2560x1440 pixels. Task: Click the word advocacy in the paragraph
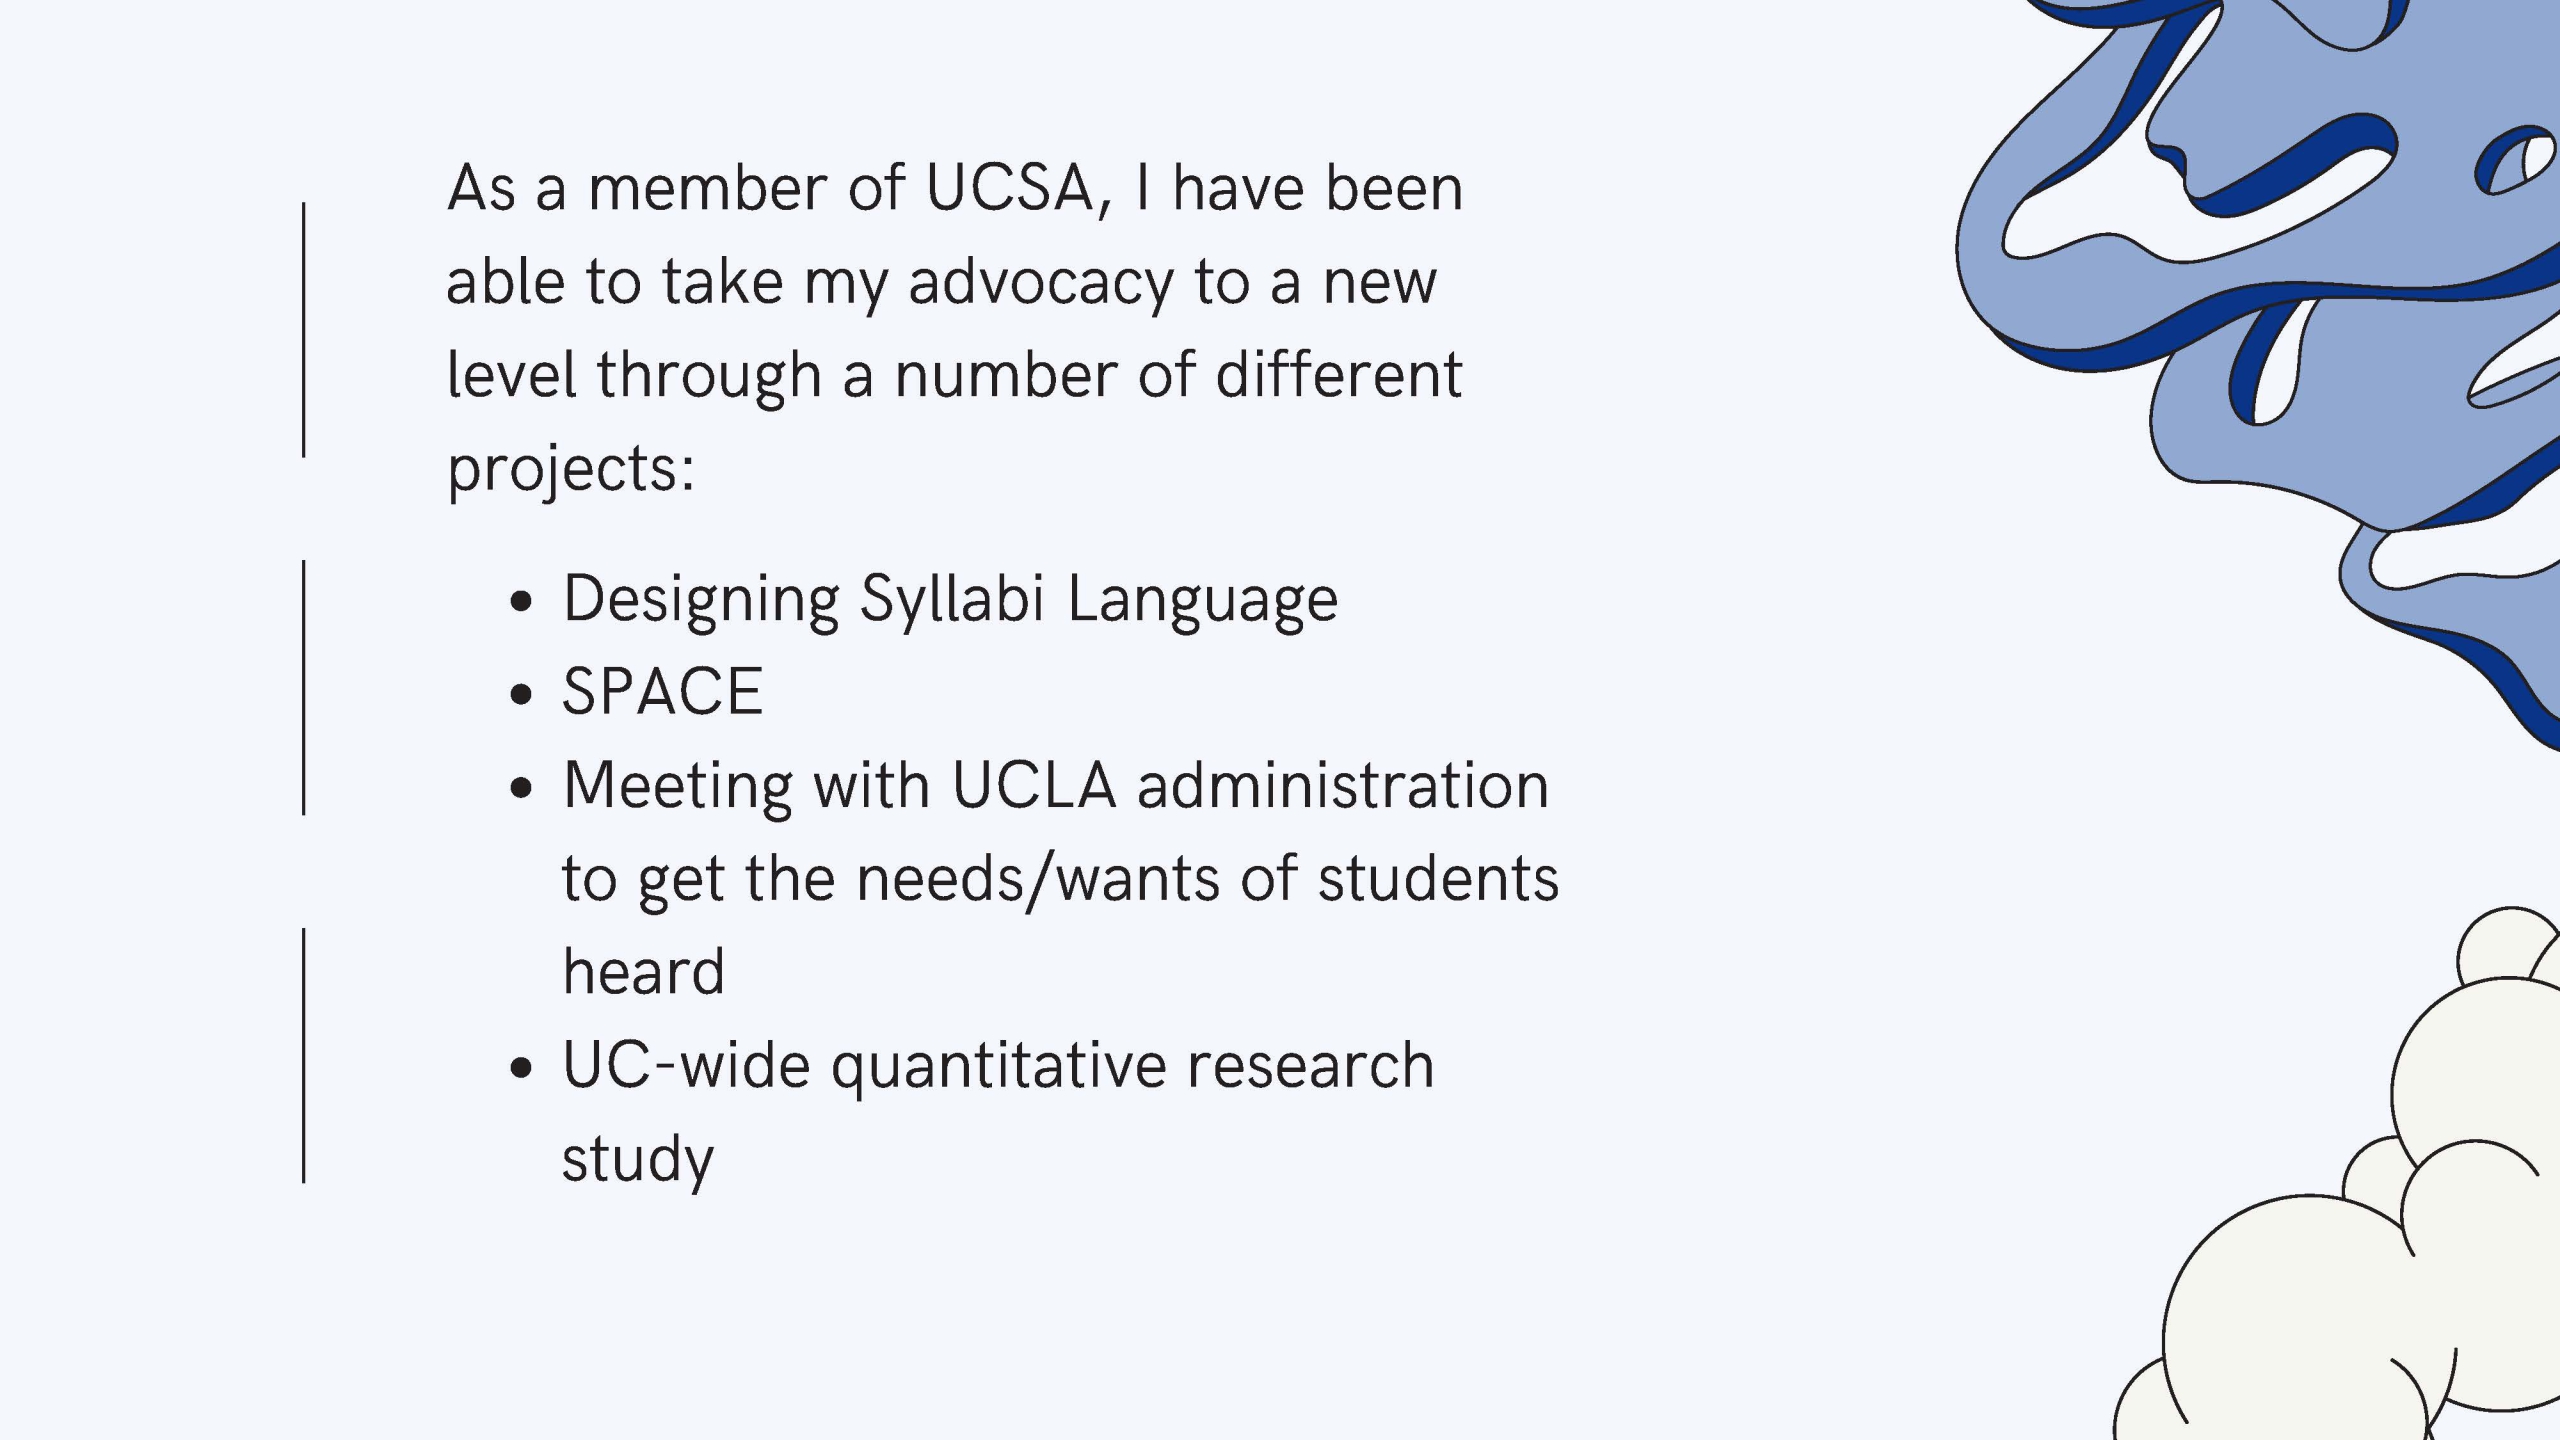[x=1040, y=284]
